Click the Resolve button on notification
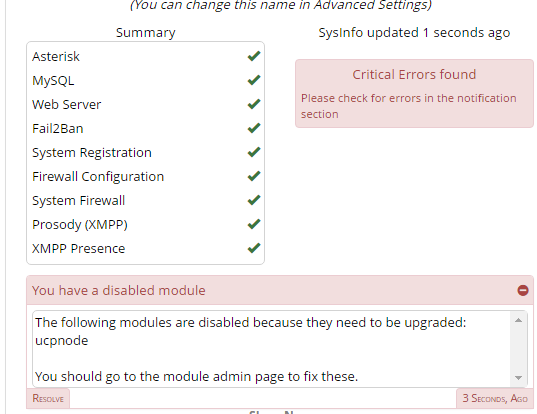Screen dimensions: 537x414 [x=48, y=398]
